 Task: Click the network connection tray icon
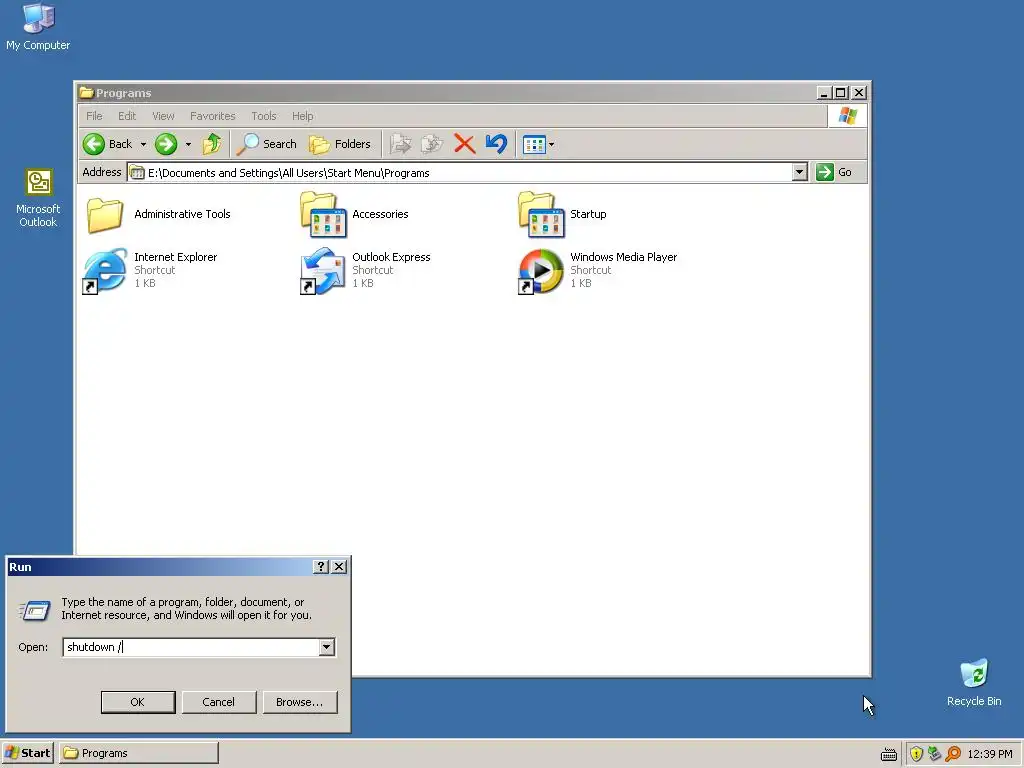[935, 754]
